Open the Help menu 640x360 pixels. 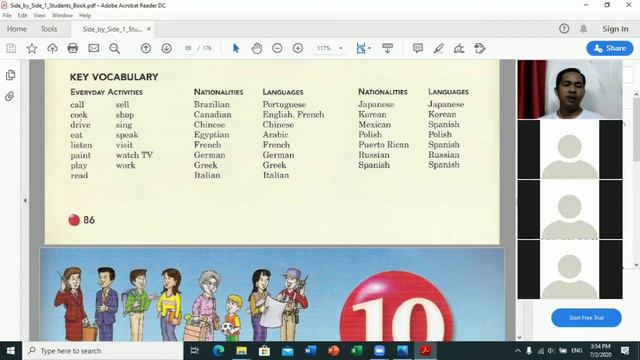[x=85, y=16]
